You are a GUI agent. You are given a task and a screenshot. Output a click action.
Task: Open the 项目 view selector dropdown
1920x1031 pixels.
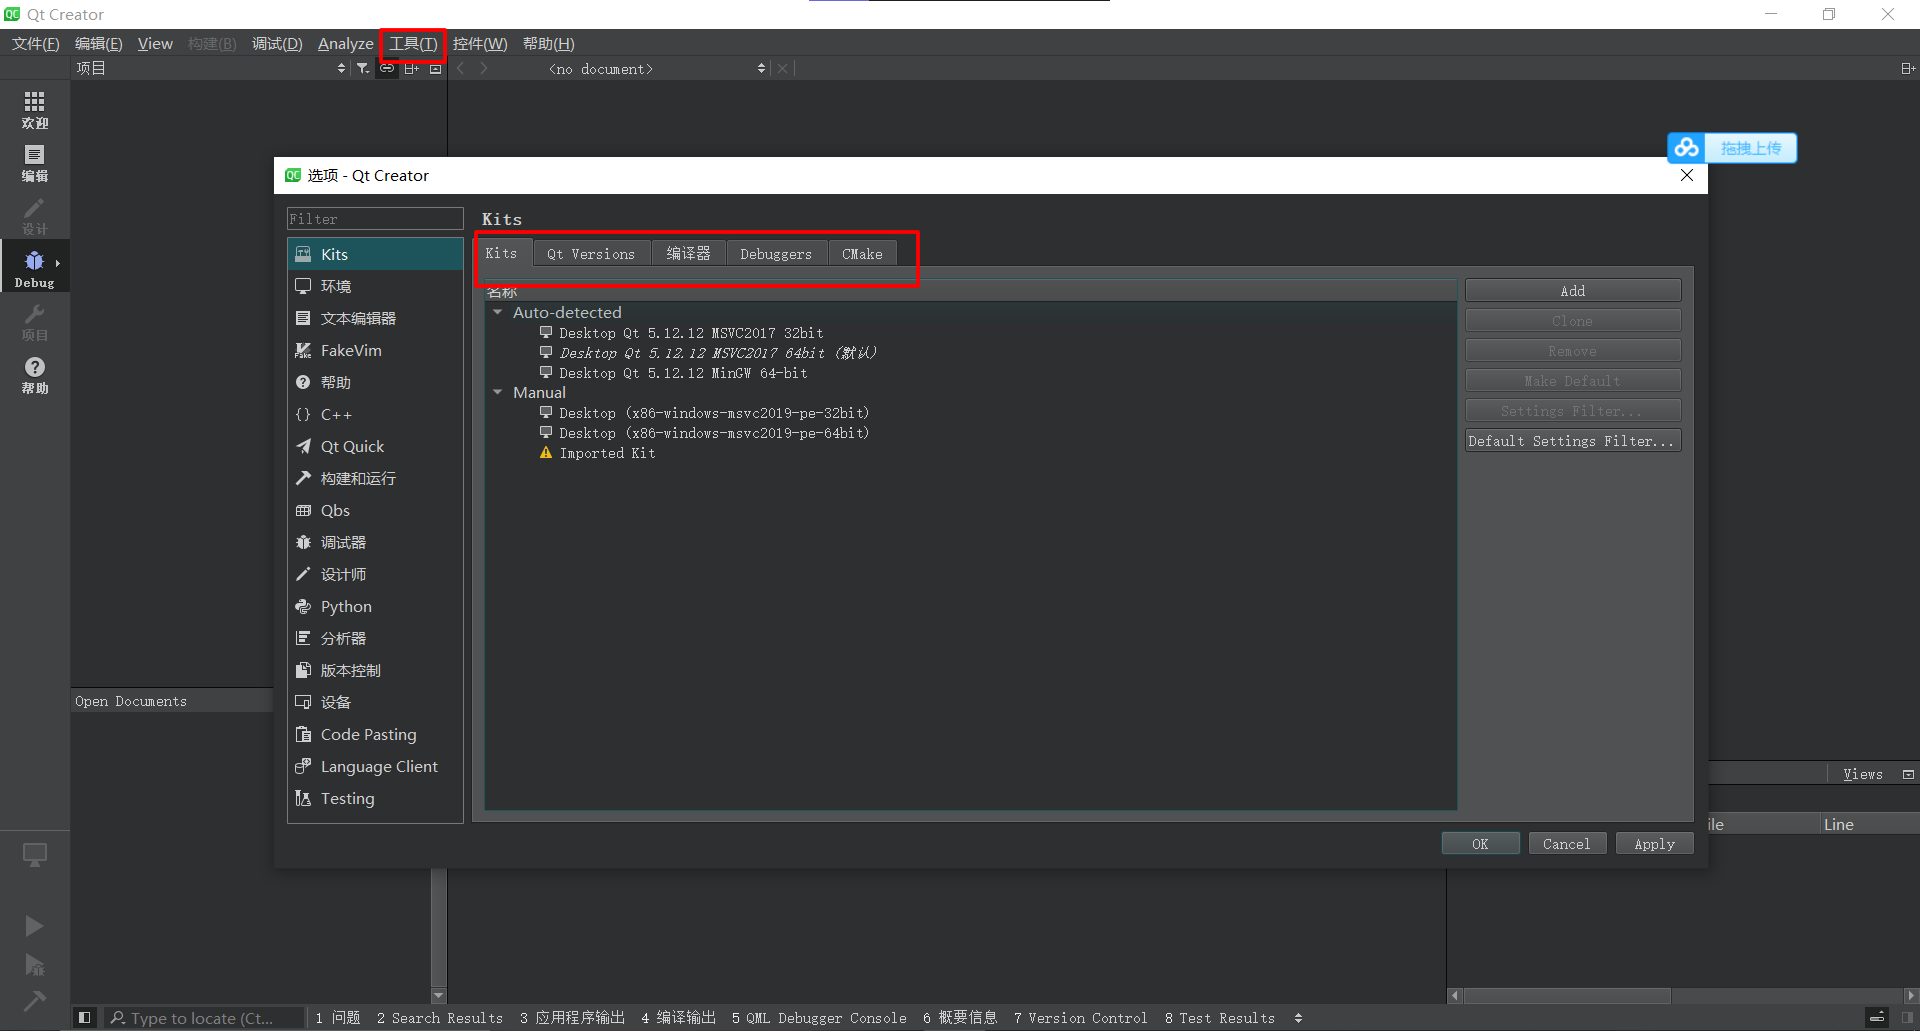coord(211,68)
